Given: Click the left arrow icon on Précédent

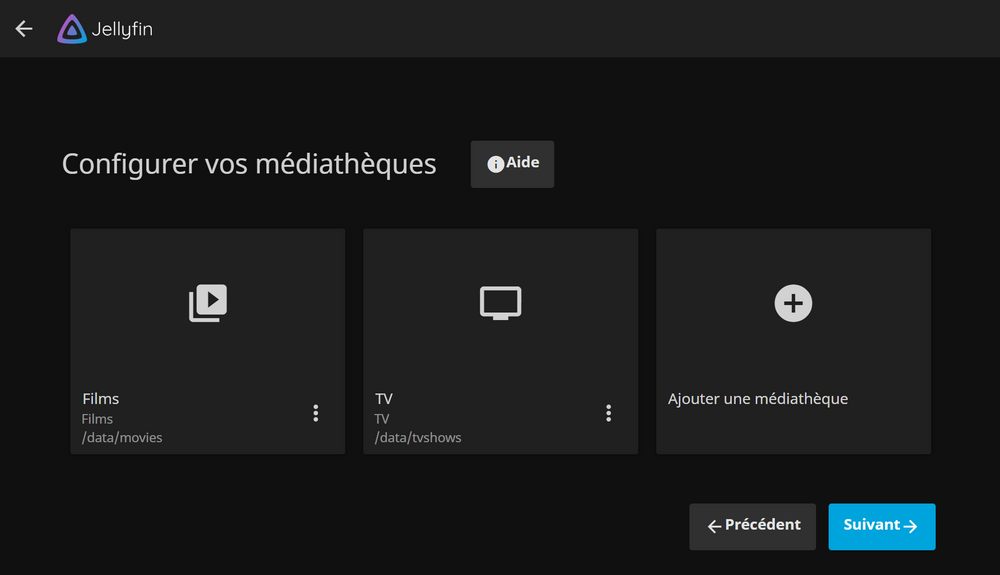Looking at the screenshot, I should (x=714, y=526).
